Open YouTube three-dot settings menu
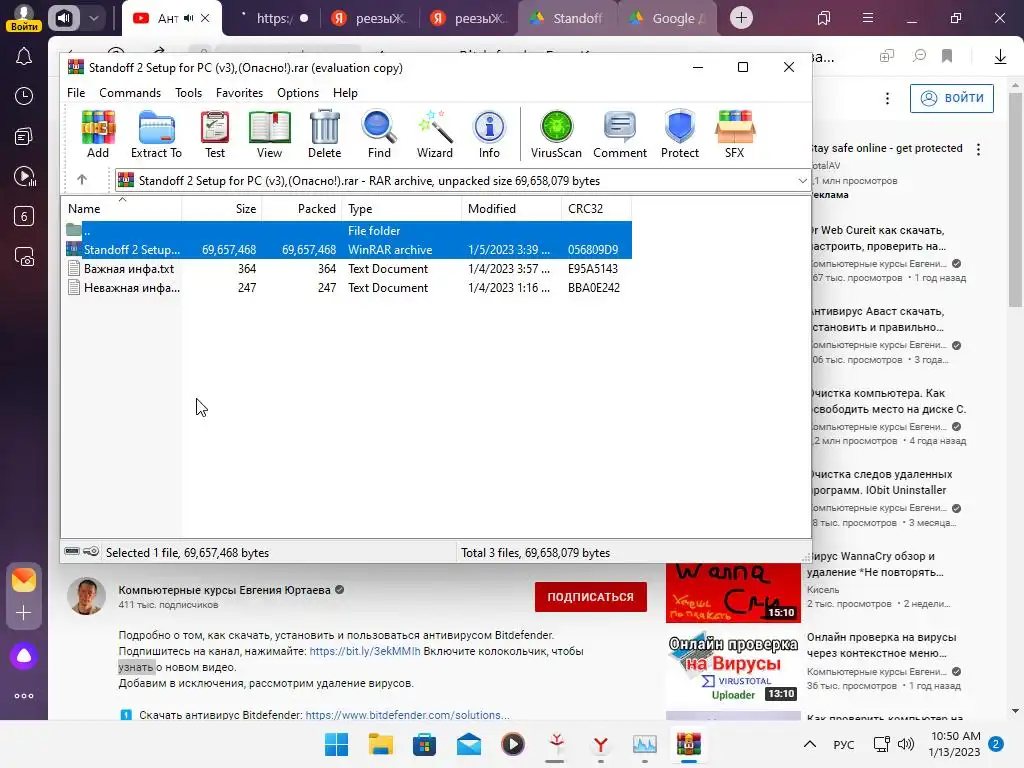The width and height of the screenshot is (1024, 768). pos(887,98)
